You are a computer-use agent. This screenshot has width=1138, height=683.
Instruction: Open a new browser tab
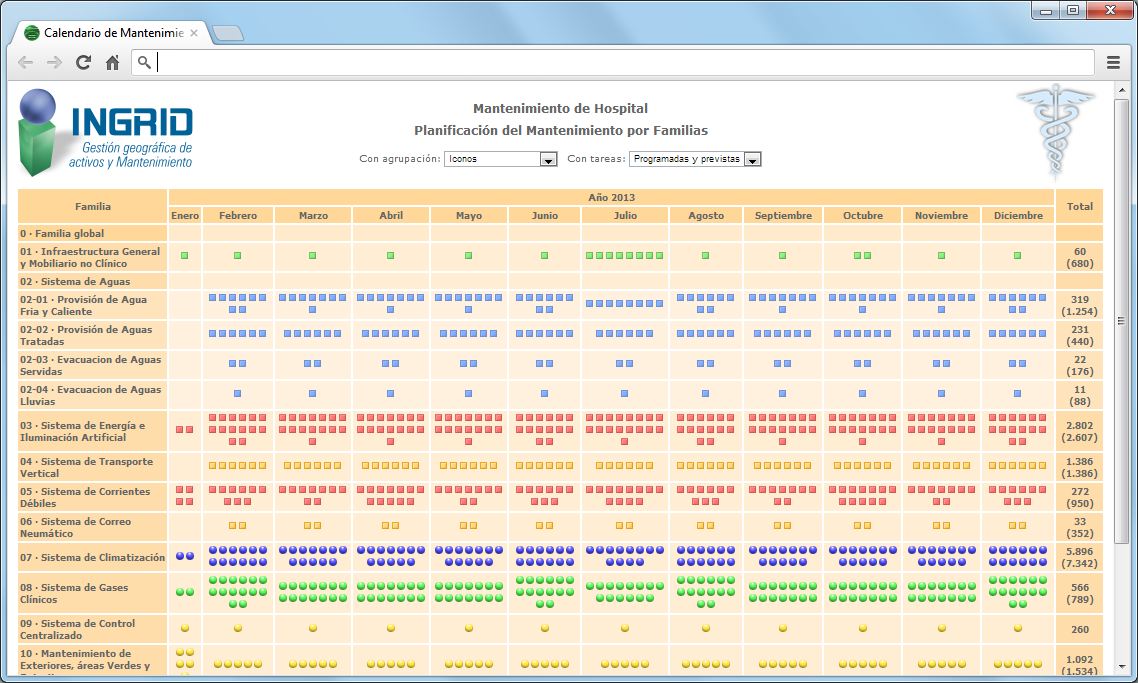point(227,34)
